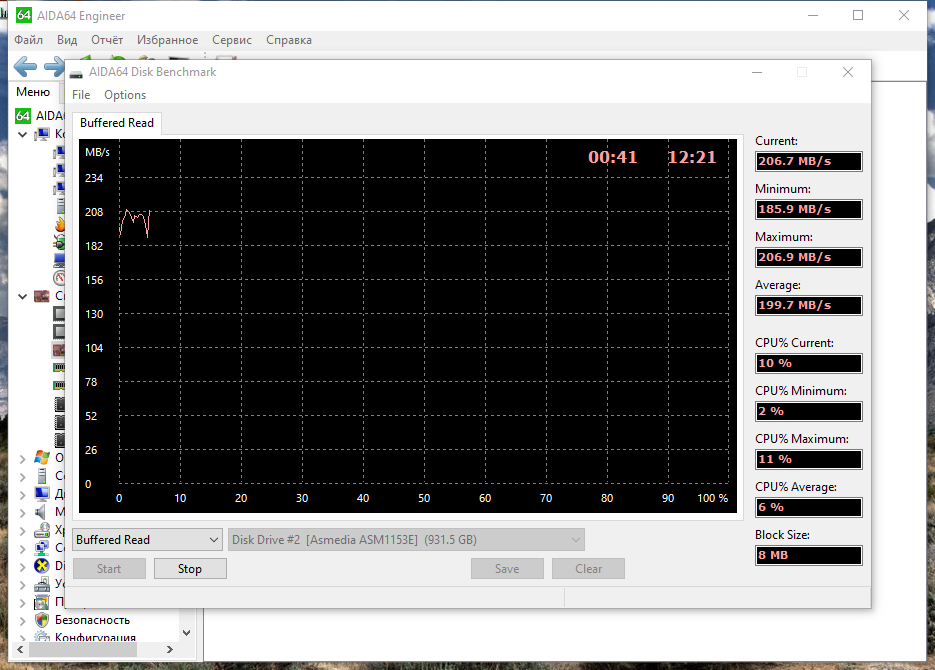Open the Избранное menu
The image size is (935, 670).
click(x=168, y=40)
